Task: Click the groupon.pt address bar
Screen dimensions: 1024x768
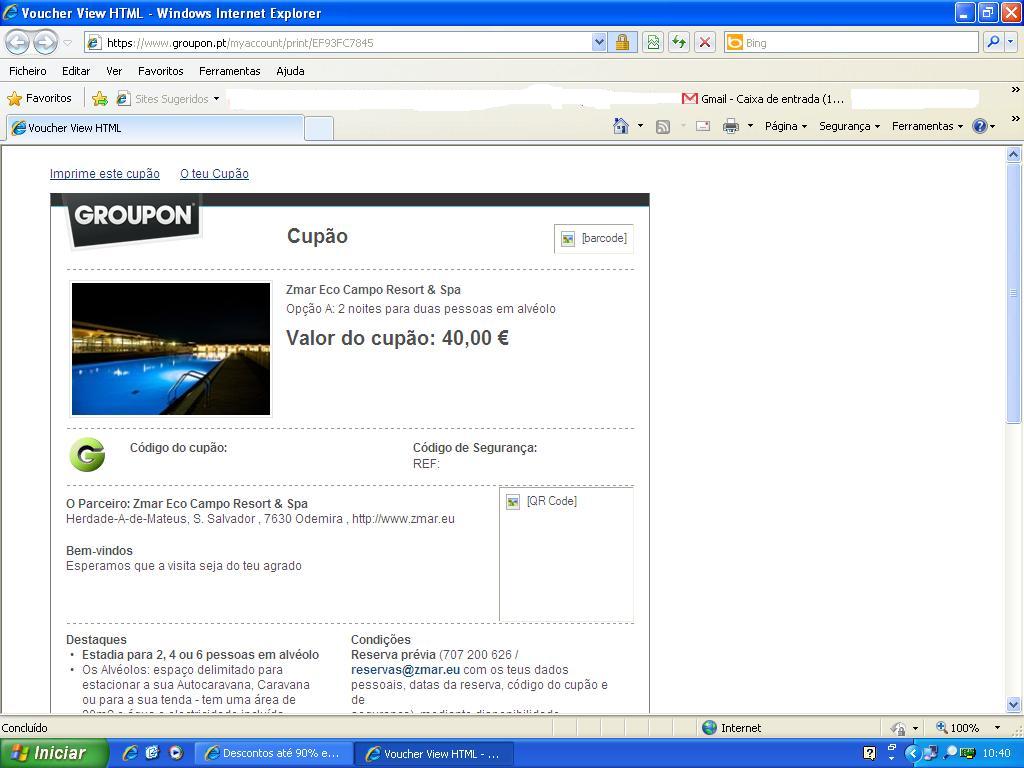Action: tap(338, 43)
